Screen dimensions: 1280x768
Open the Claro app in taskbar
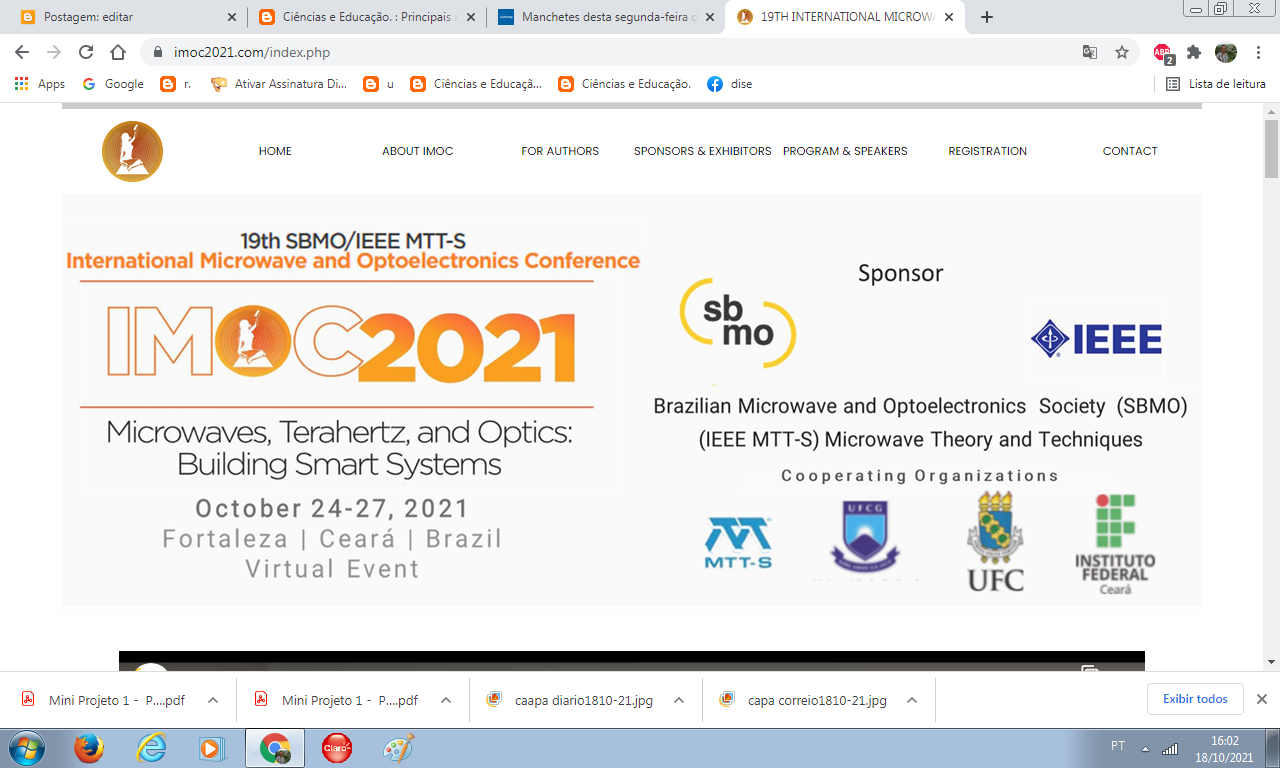tap(337, 748)
